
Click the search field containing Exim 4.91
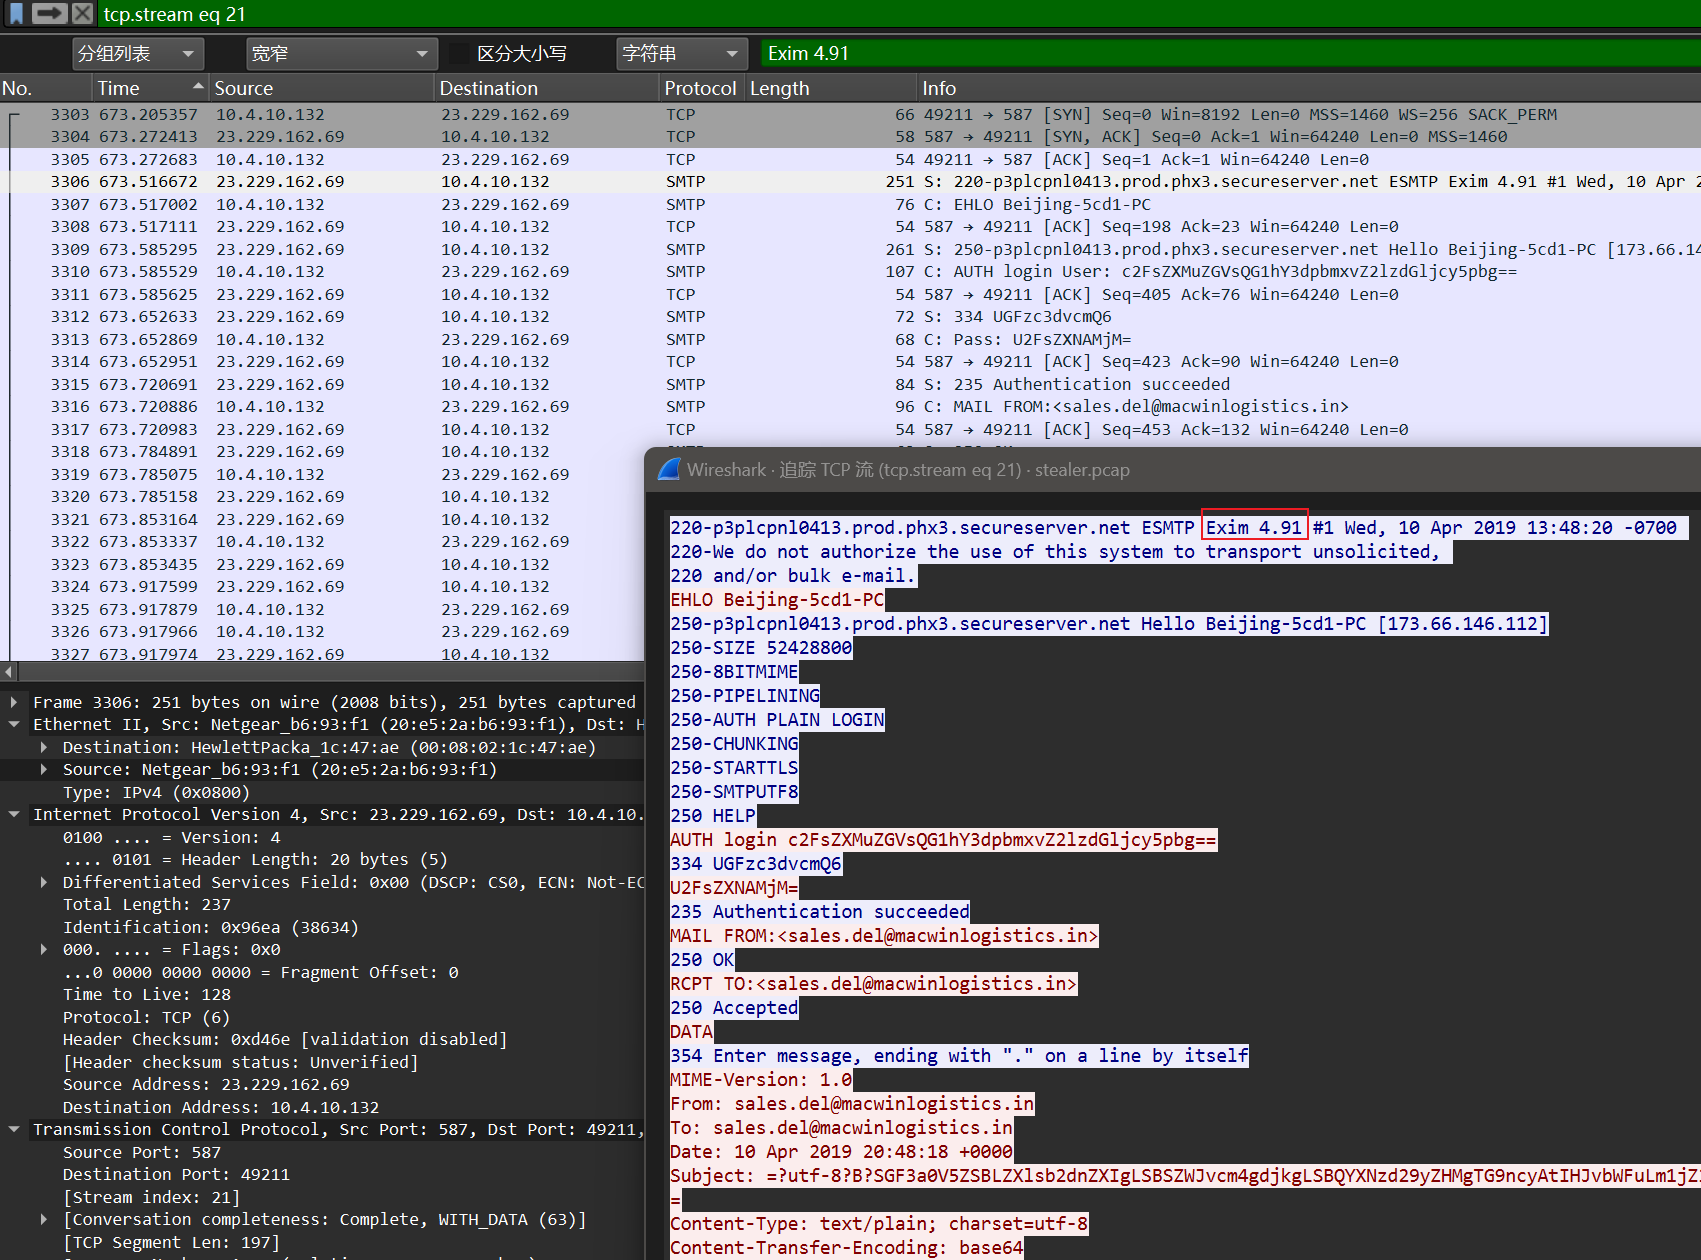pos(1229,53)
